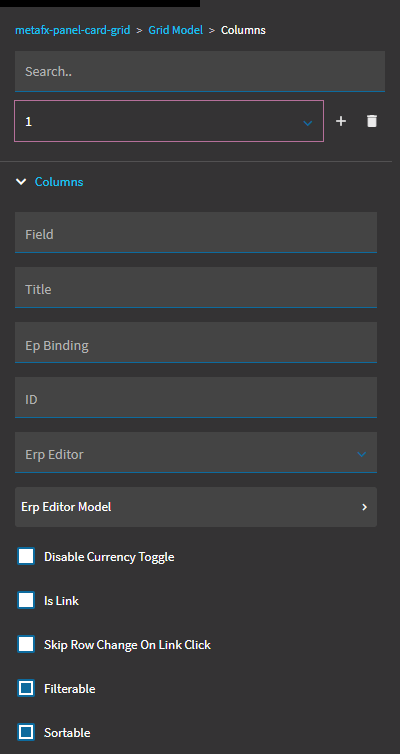The width and height of the screenshot is (400, 754).
Task: Select the current Columns breadcrumb text
Action: (243, 30)
